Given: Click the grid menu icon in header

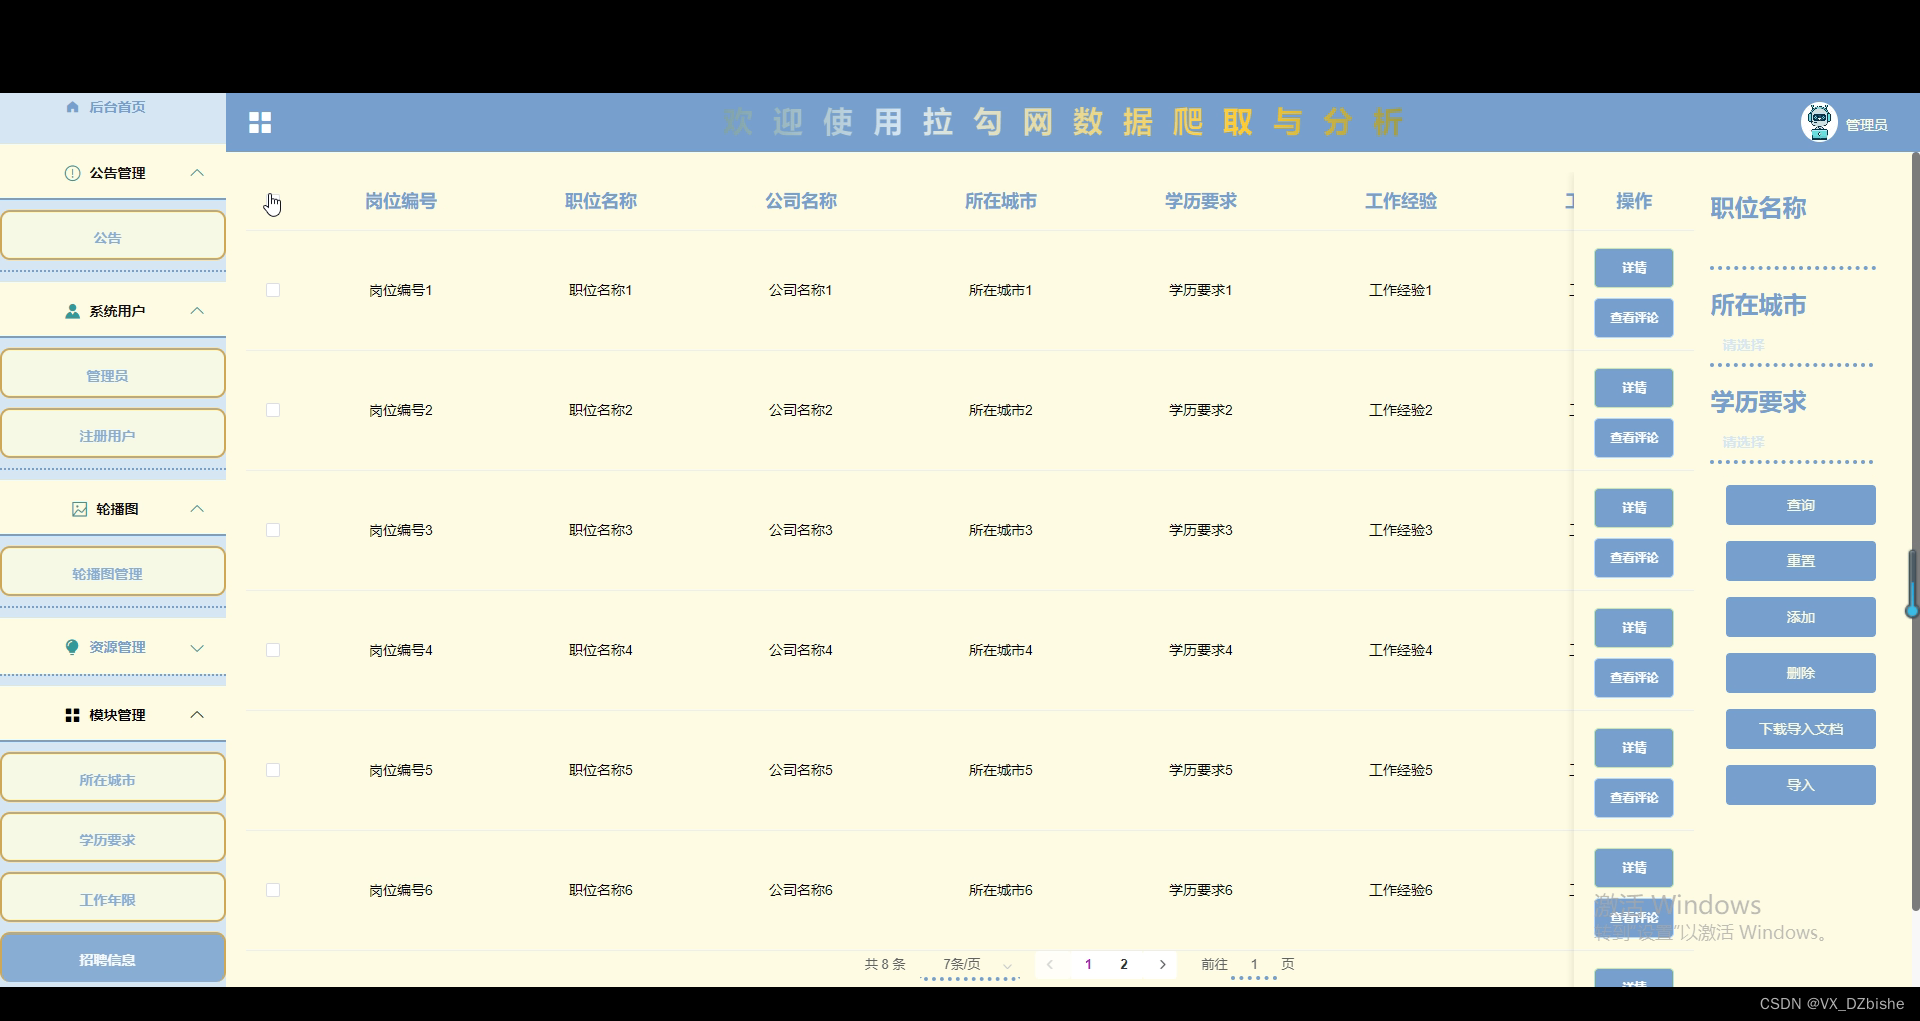Looking at the screenshot, I should pyautogui.click(x=260, y=123).
